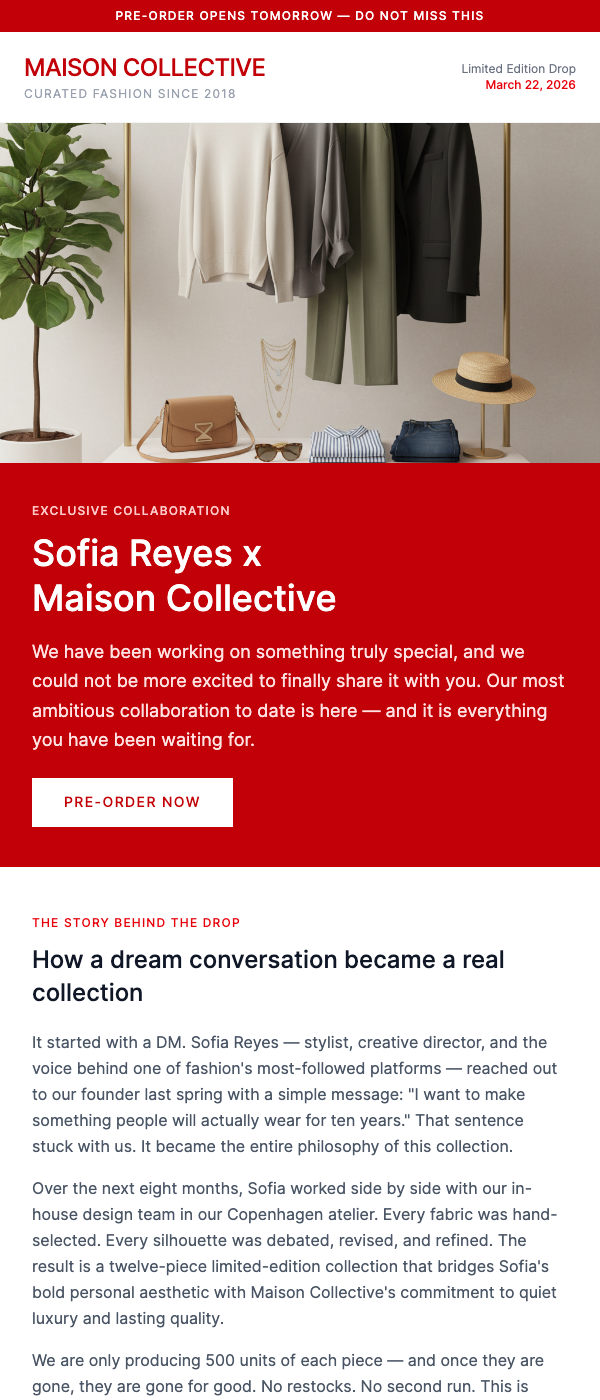Click the red pre-order announcement banner
The height and width of the screenshot is (1400, 600).
tap(300, 16)
